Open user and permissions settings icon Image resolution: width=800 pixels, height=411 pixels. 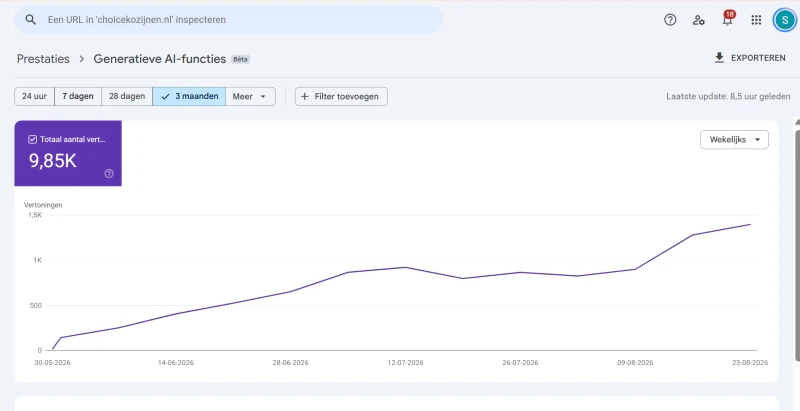698,20
